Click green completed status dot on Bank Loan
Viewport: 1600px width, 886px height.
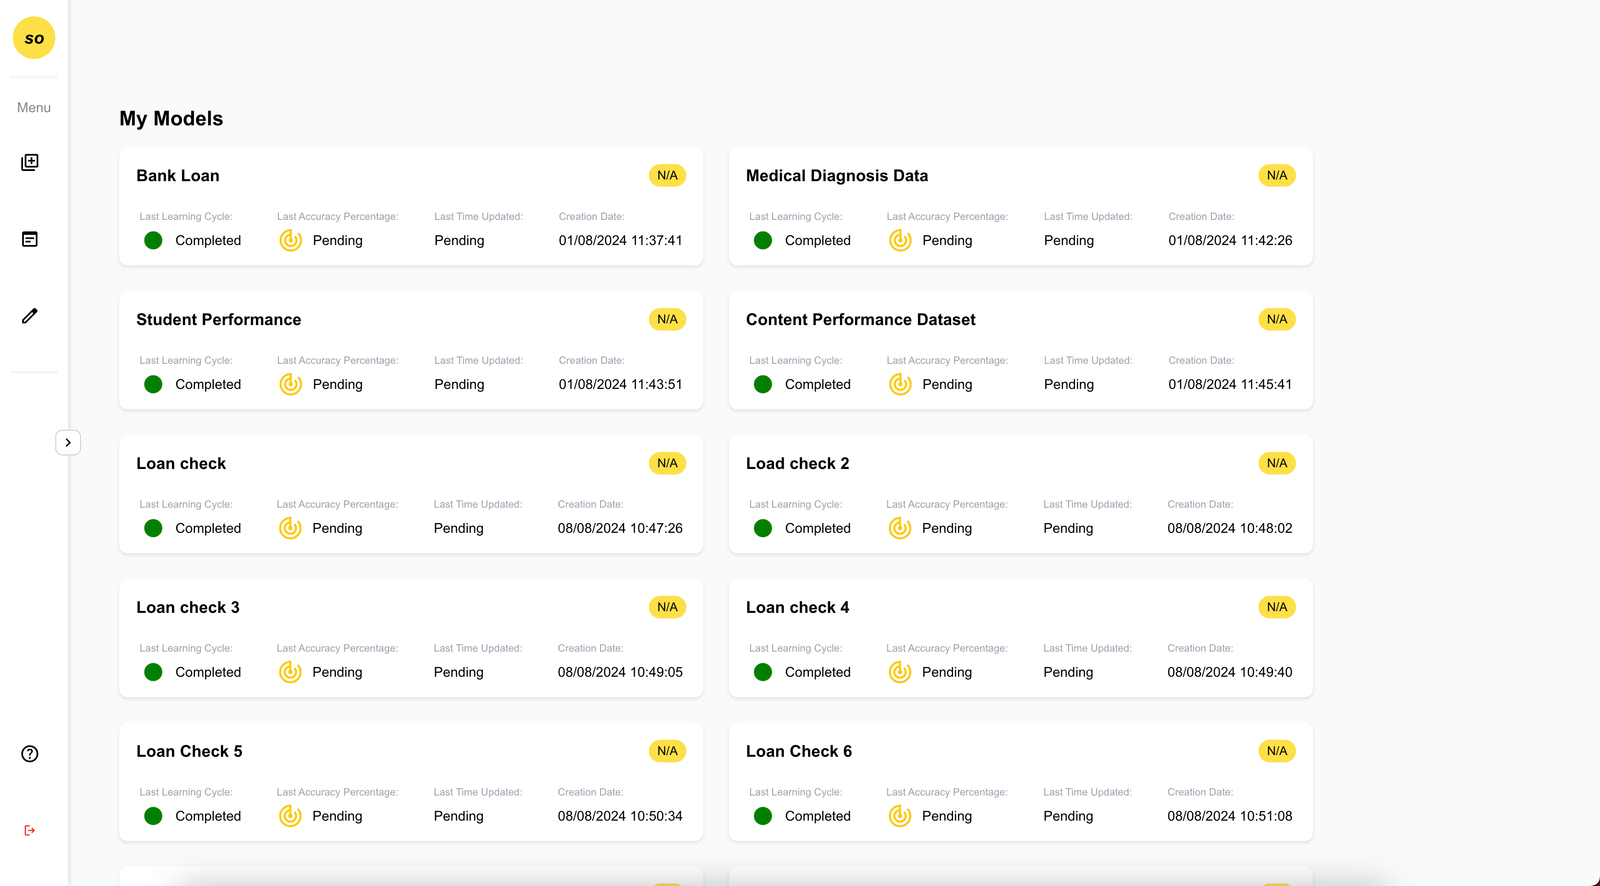[153, 240]
